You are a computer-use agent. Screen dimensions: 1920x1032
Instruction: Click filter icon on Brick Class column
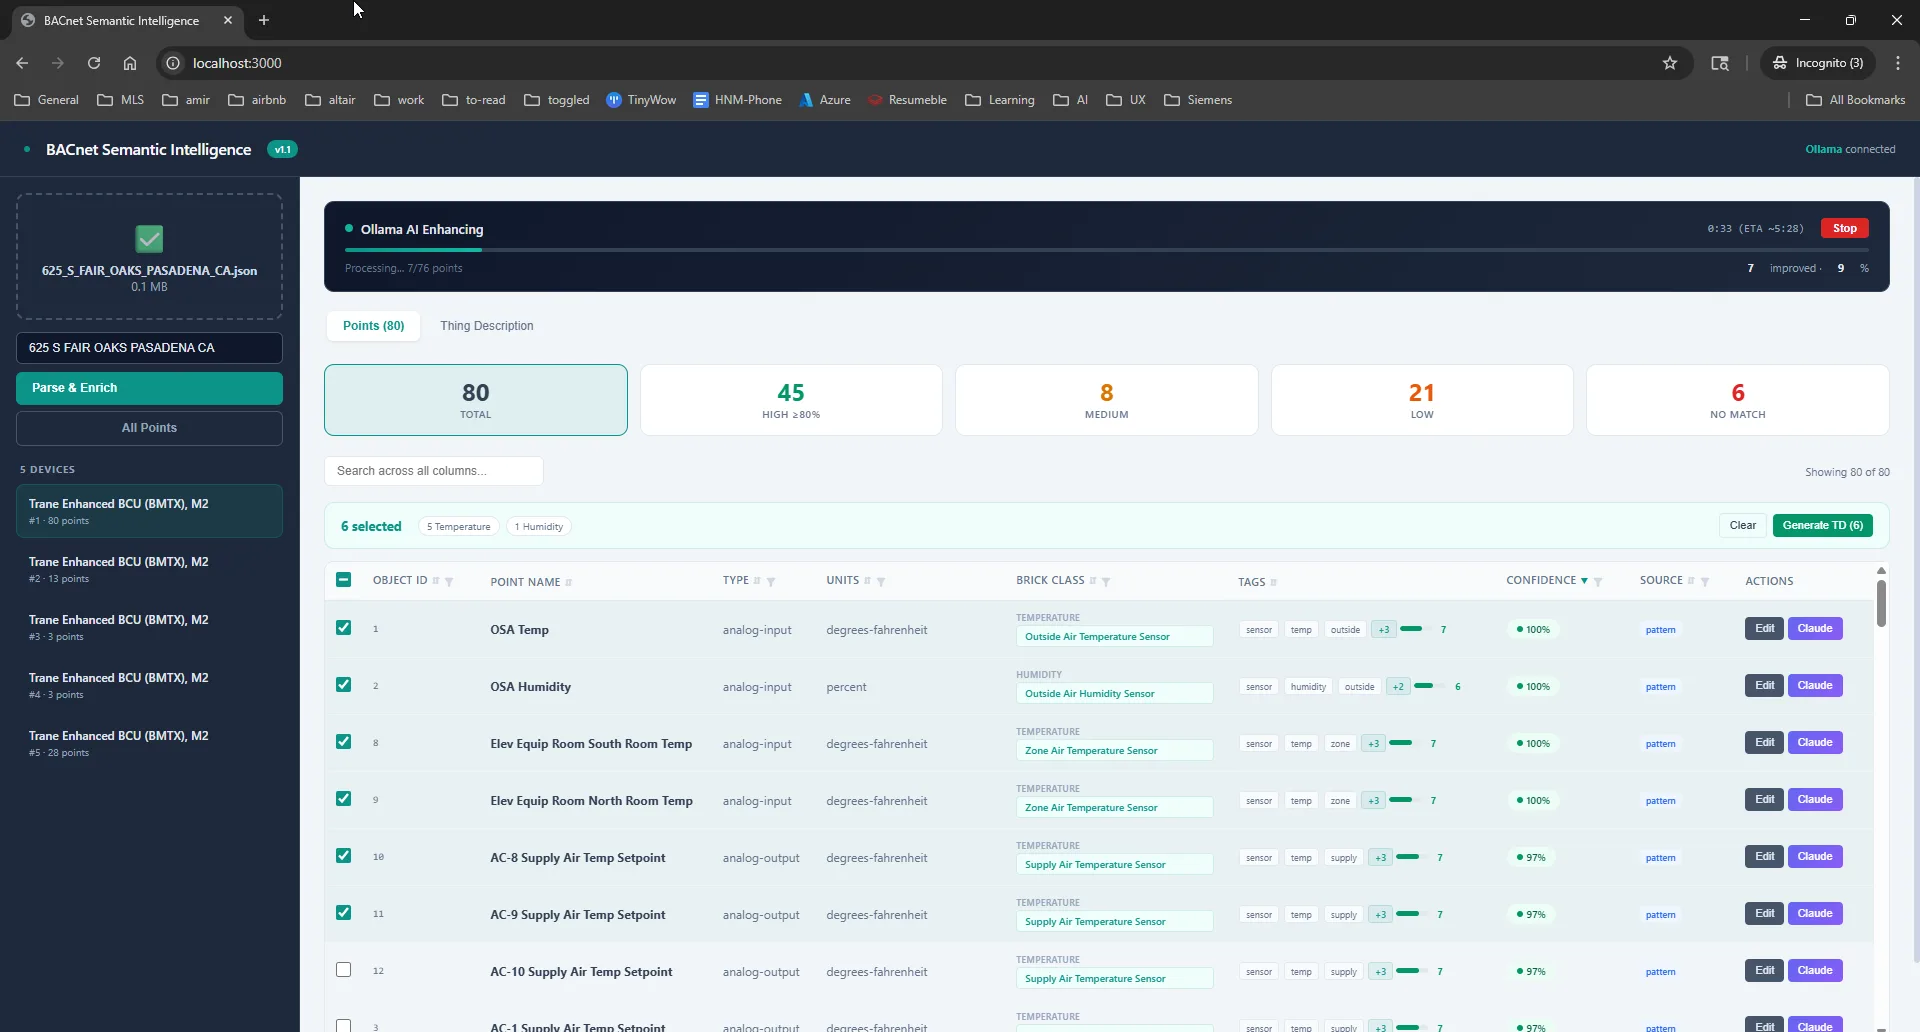1106,582
